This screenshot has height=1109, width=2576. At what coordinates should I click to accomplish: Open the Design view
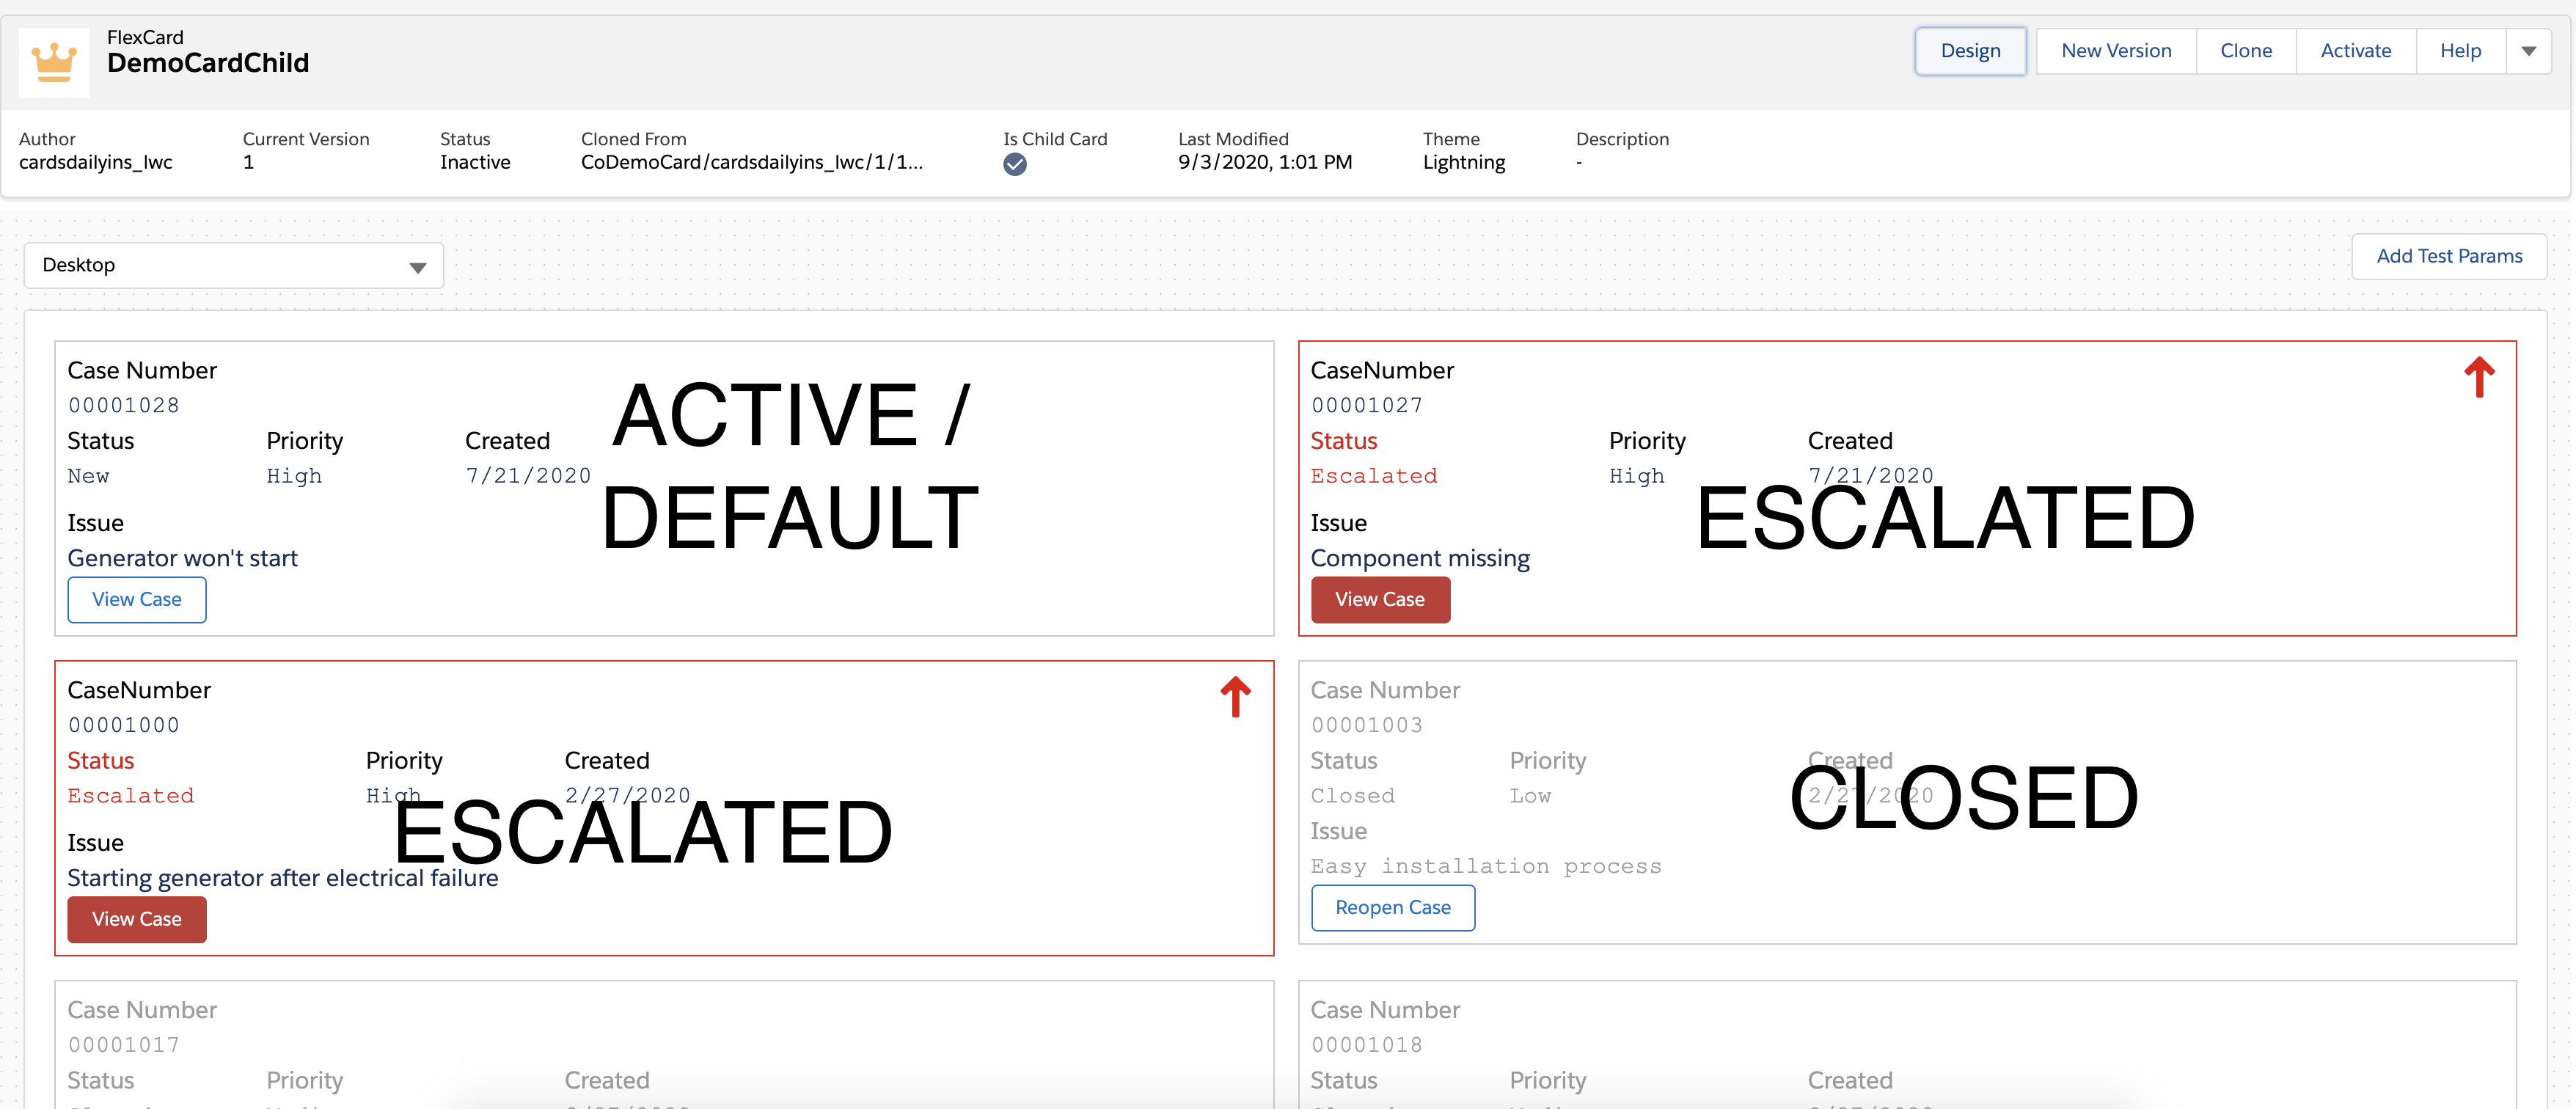point(1970,51)
